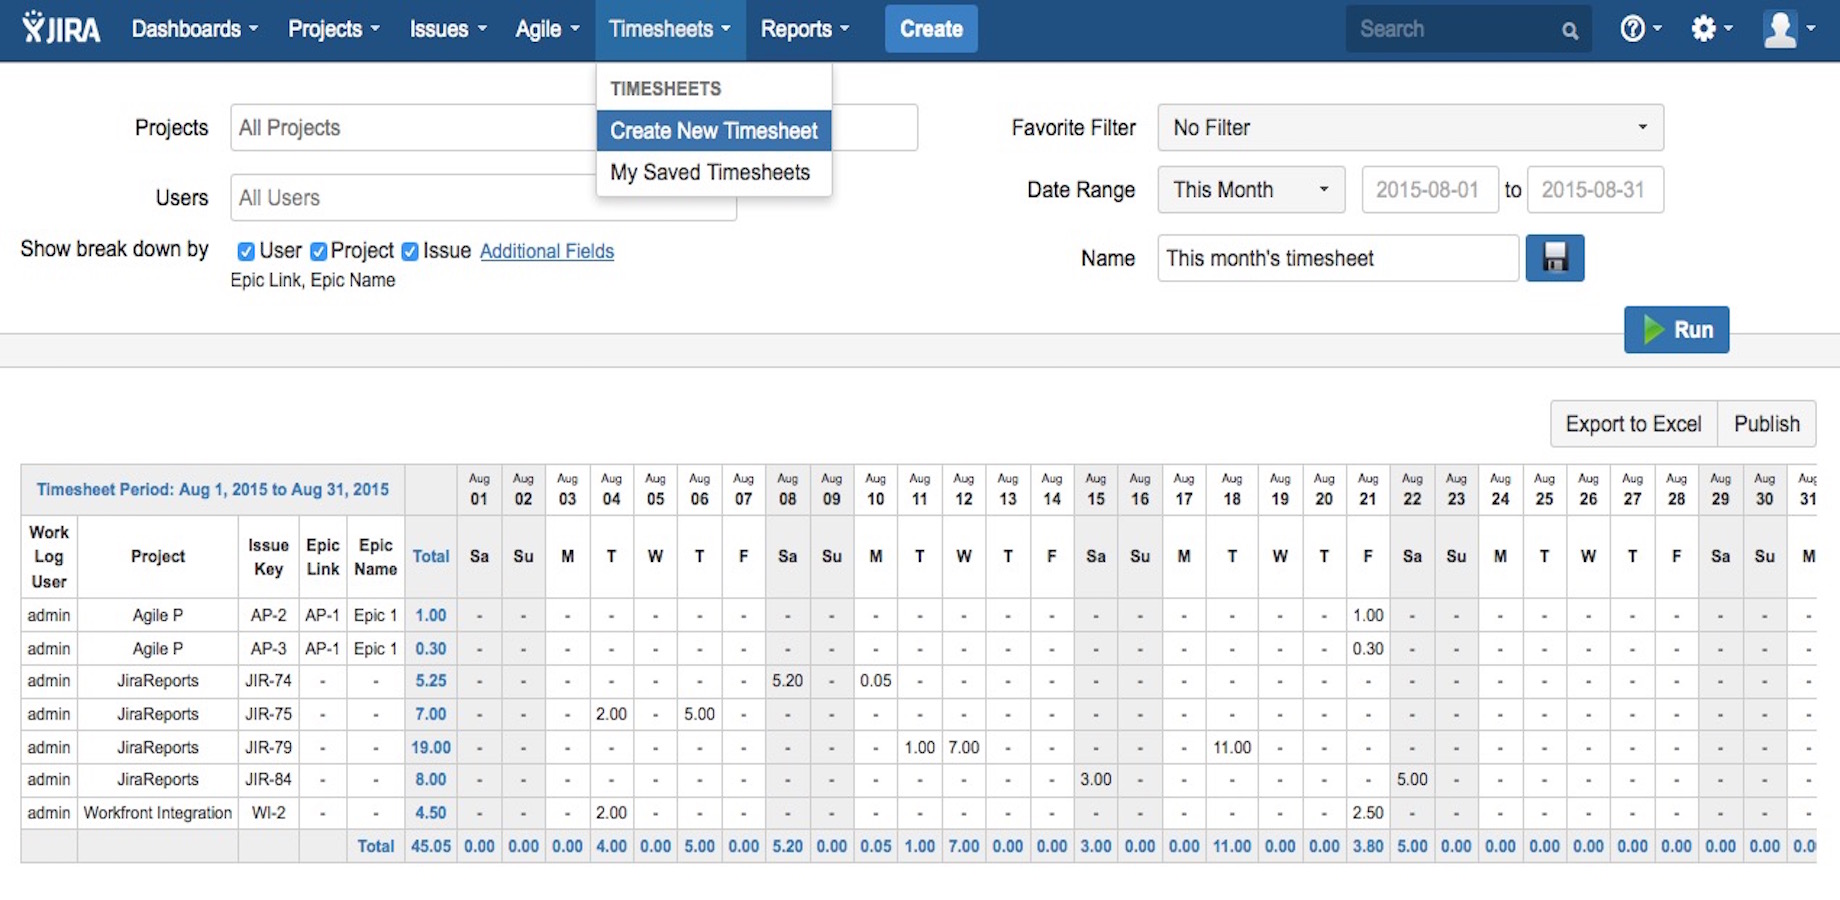1840x900 pixels.
Task: Open the Additional Fields link
Action: [x=547, y=251]
